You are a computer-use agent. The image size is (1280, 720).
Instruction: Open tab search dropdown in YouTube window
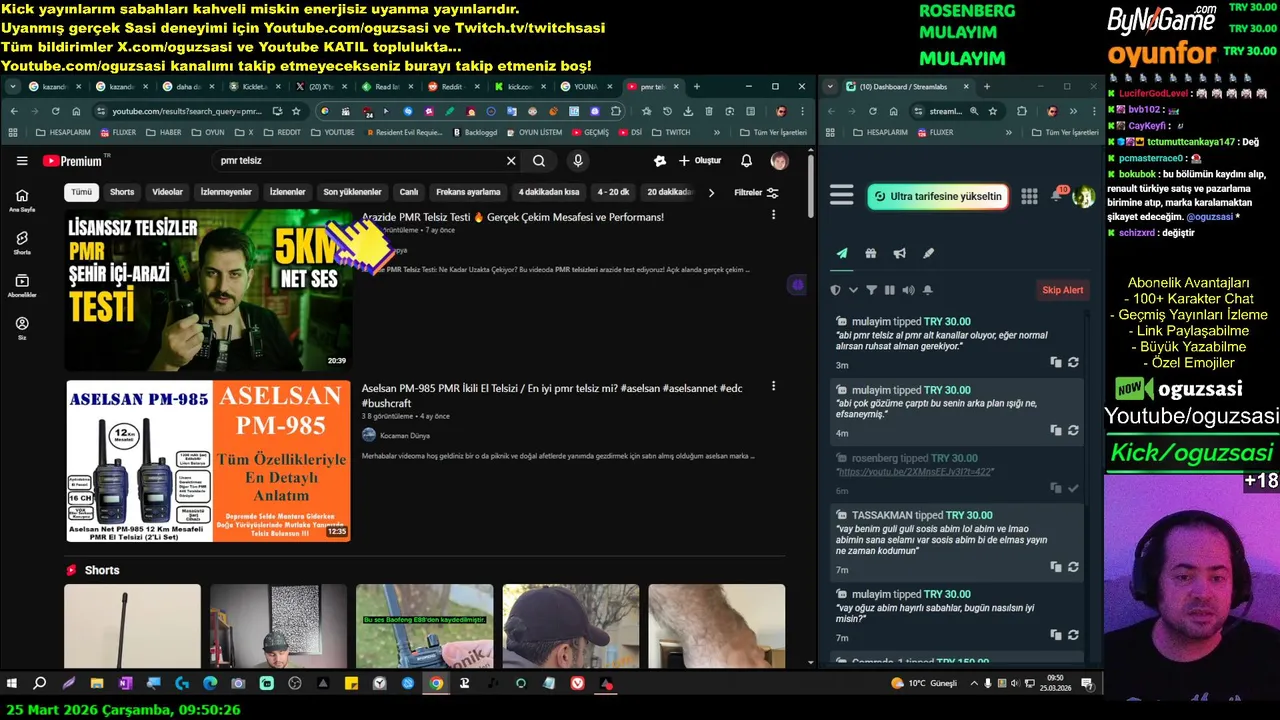[14, 87]
